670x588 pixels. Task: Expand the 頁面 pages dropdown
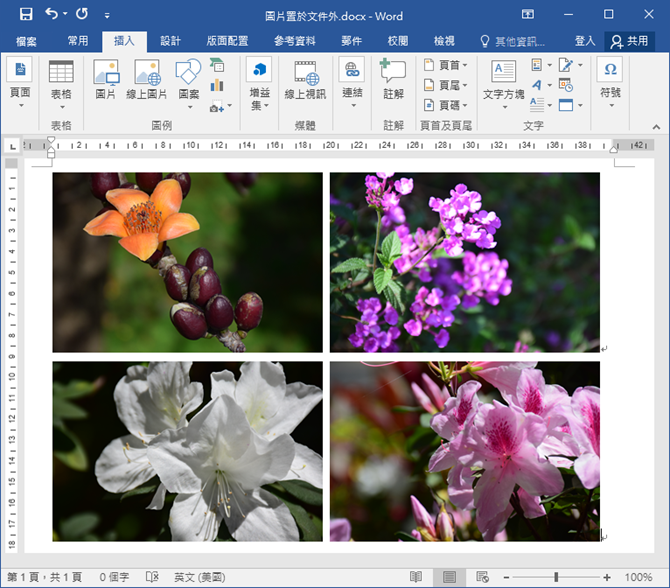[20, 106]
